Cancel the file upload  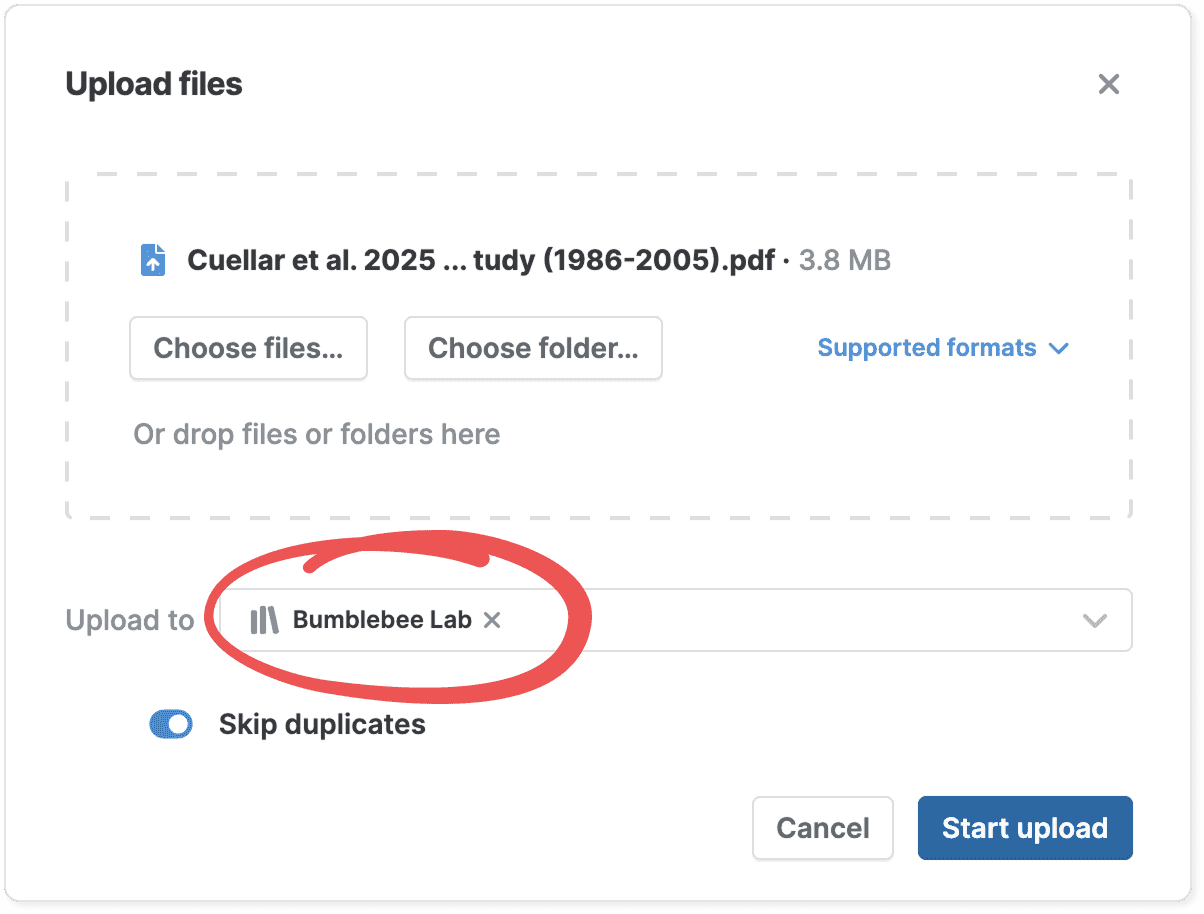tap(823, 828)
